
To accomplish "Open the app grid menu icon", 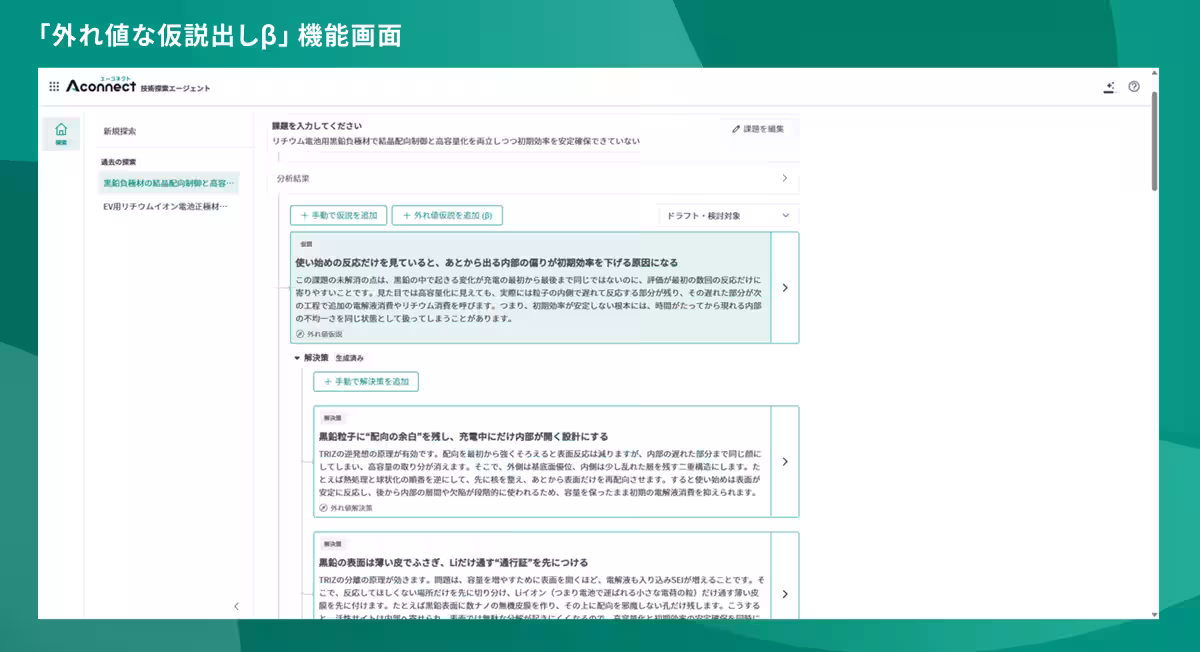I will click(54, 87).
